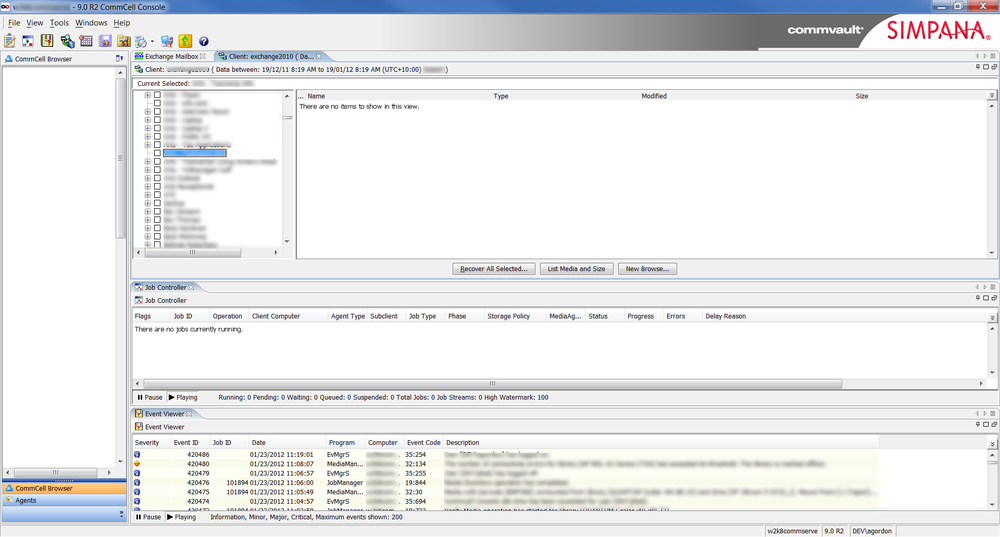Image resolution: width=1000 pixels, height=537 pixels.
Task: Close the Client: exchange2010 tab
Action: tap(319, 56)
